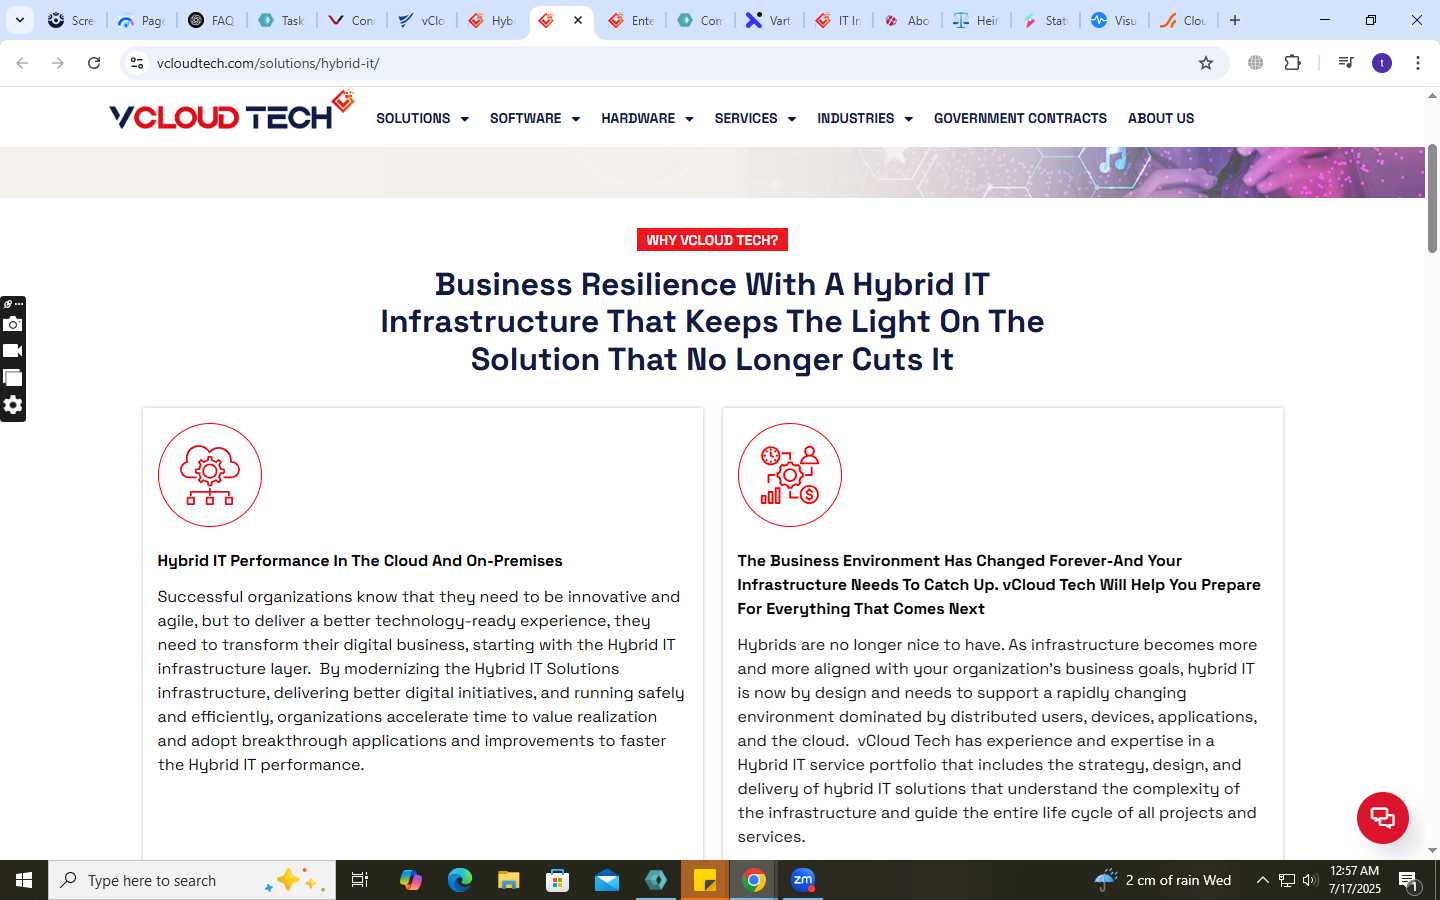The height and width of the screenshot is (900, 1440).
Task: Open Windows Task View
Action: tap(360, 880)
